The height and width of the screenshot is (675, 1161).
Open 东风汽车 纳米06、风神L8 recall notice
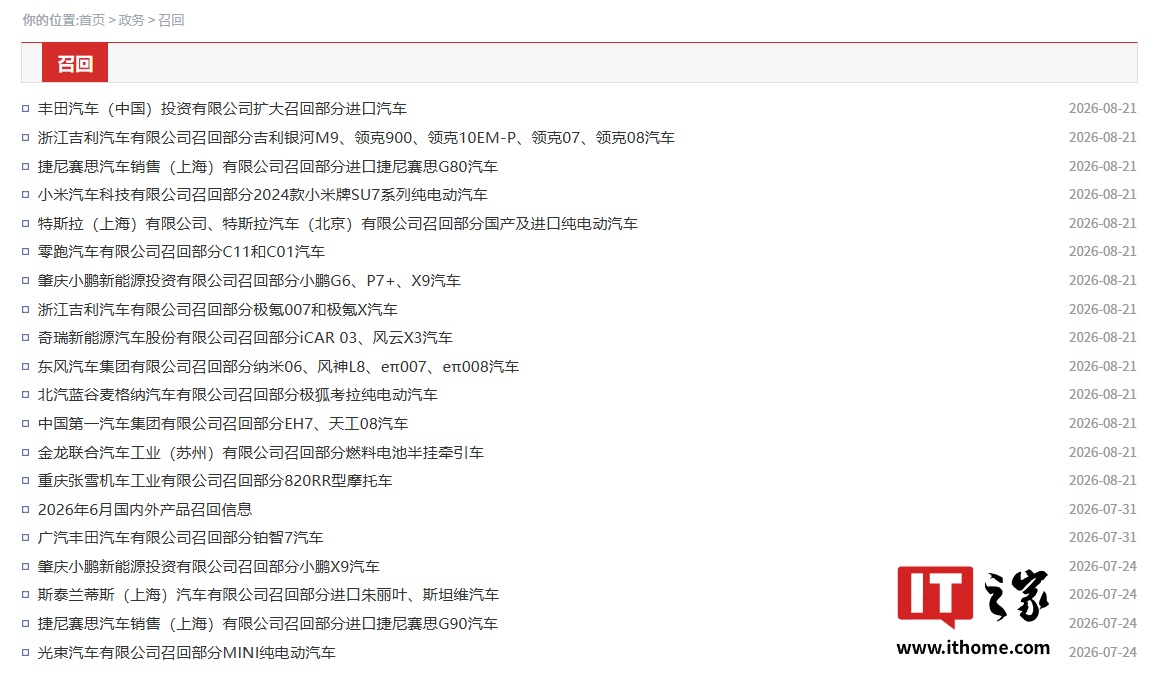pos(278,366)
